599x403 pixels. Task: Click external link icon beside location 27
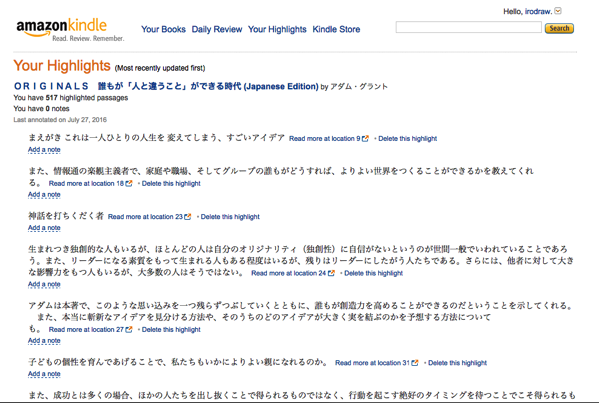click(x=129, y=329)
